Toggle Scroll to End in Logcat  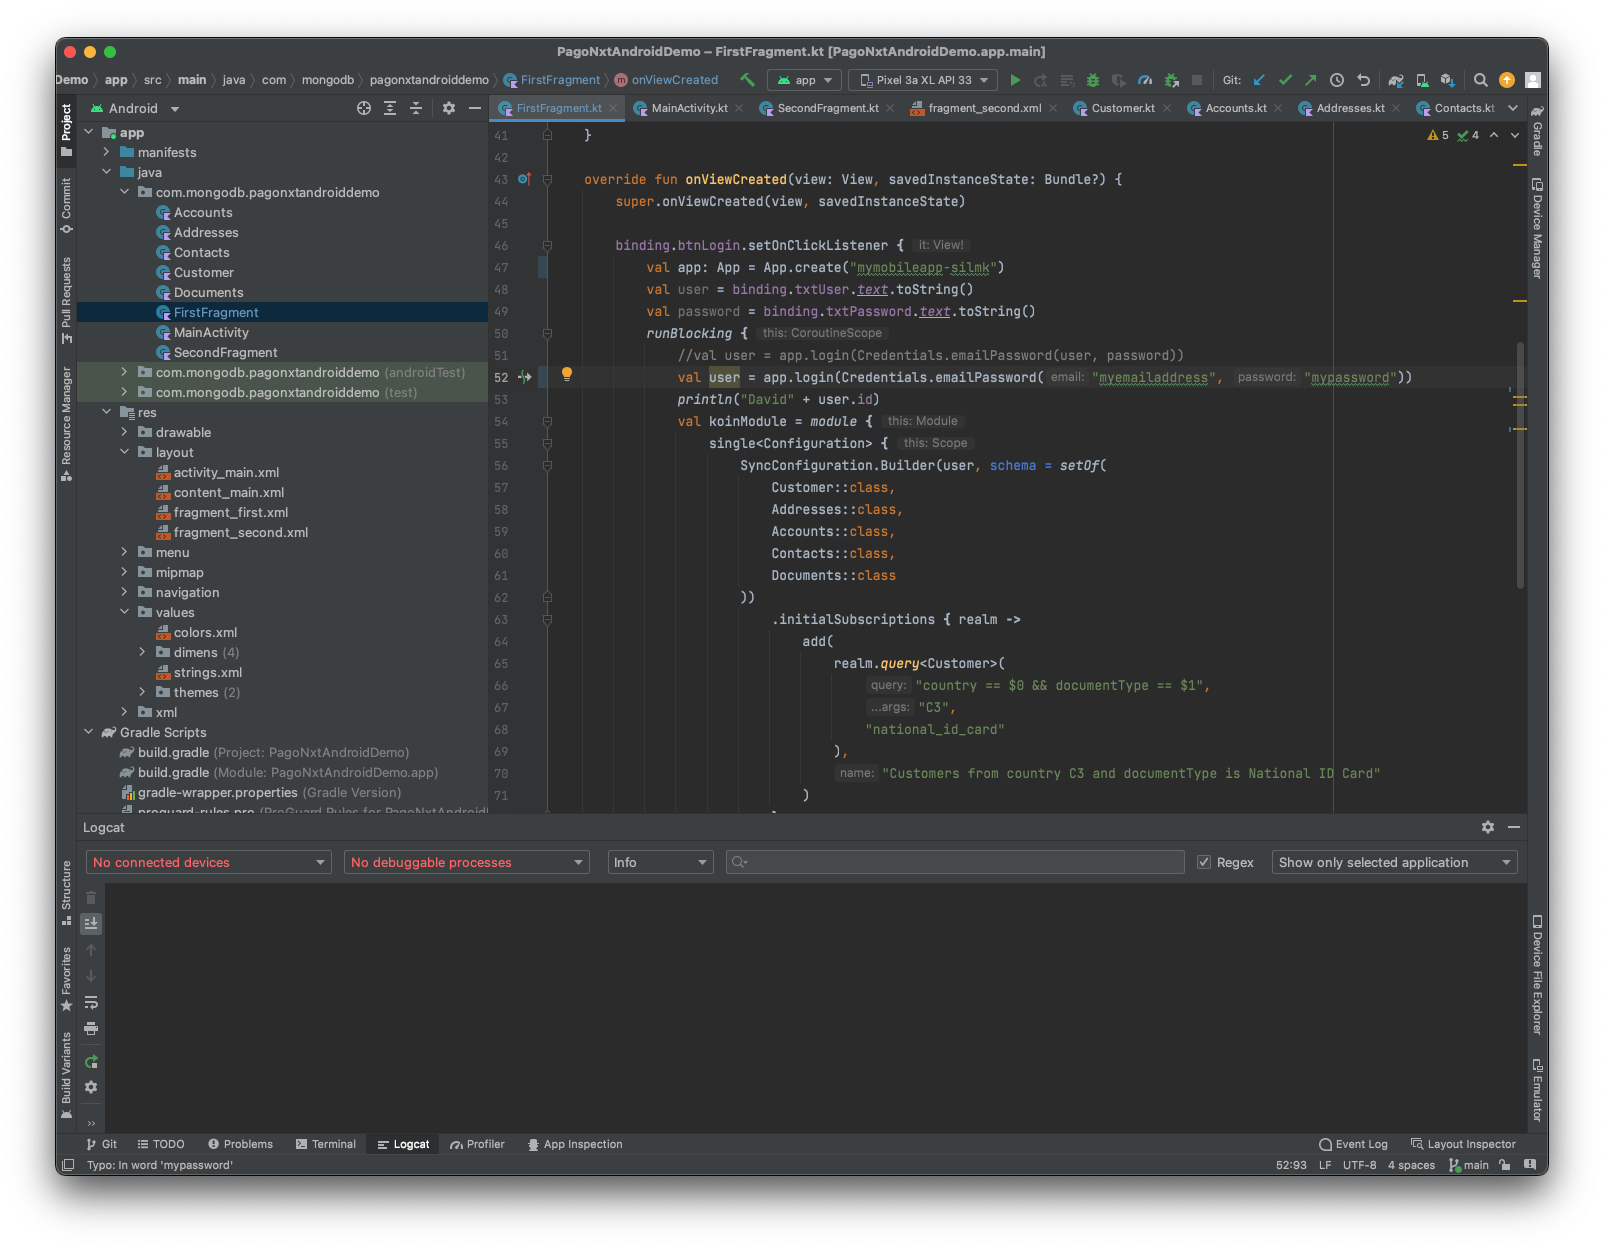91,923
